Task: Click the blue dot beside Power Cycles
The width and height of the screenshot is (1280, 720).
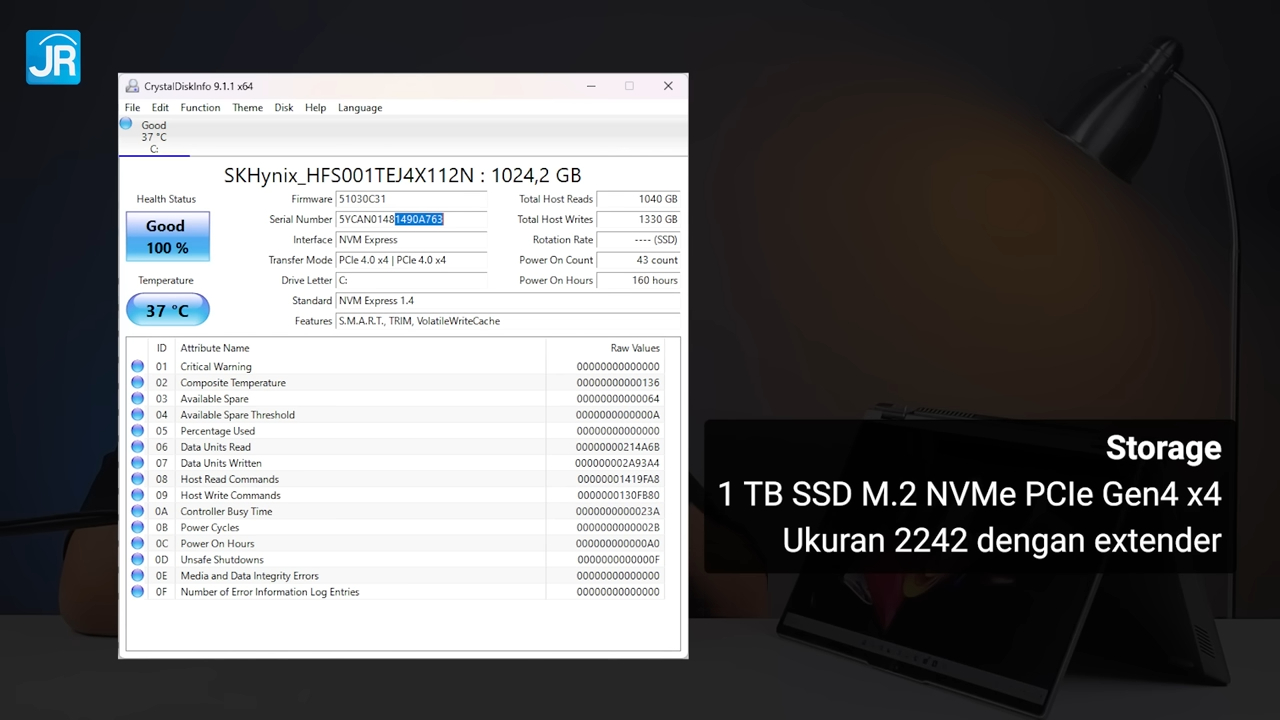Action: click(137, 527)
